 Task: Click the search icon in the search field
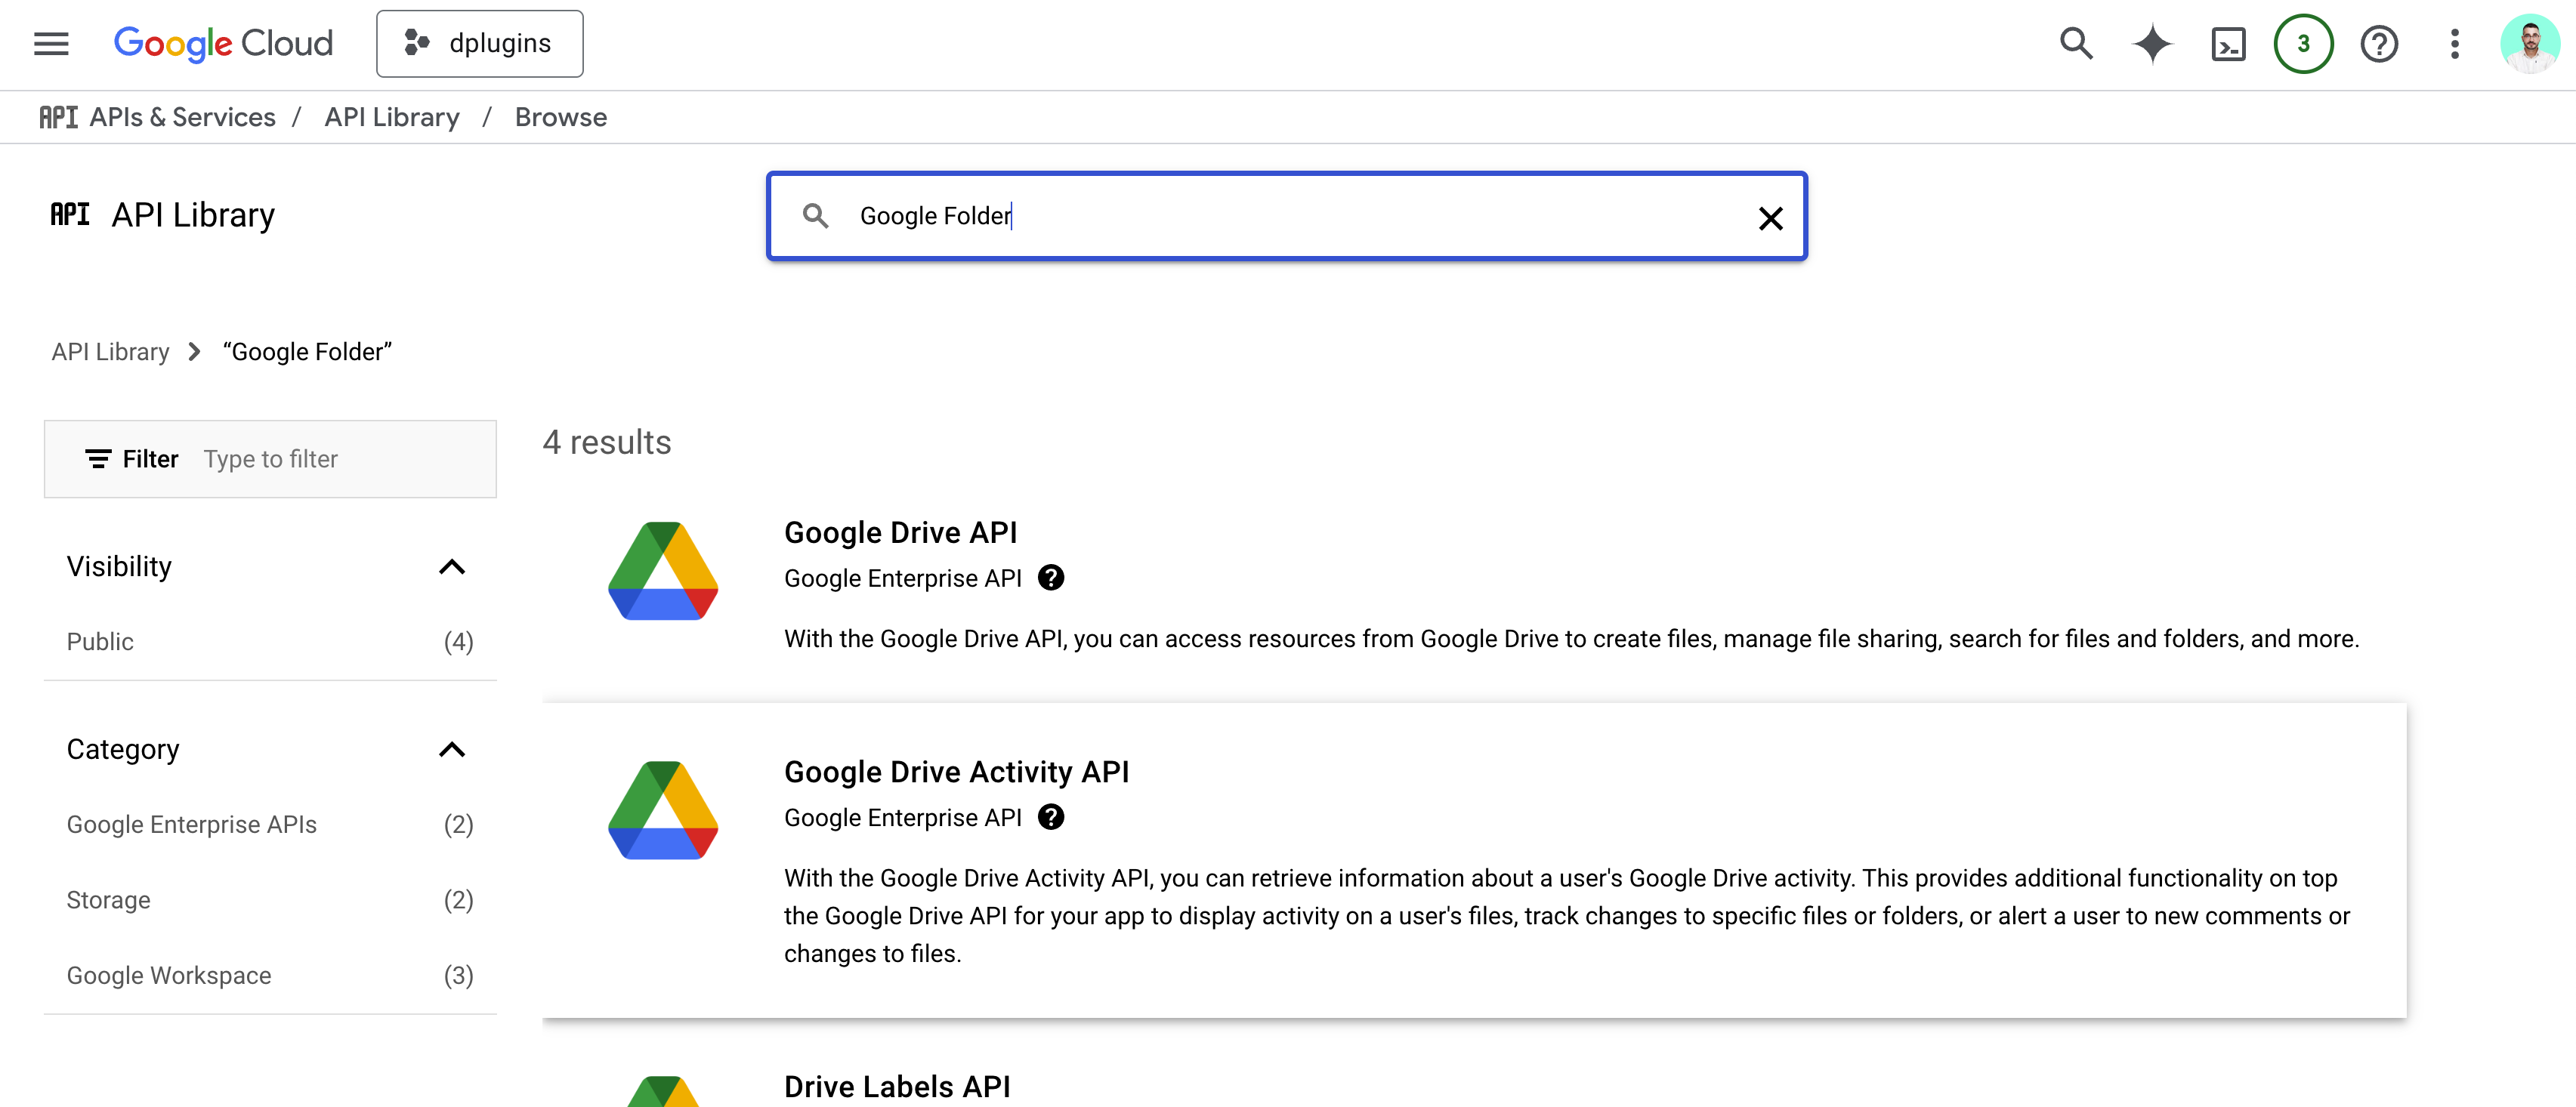816,216
